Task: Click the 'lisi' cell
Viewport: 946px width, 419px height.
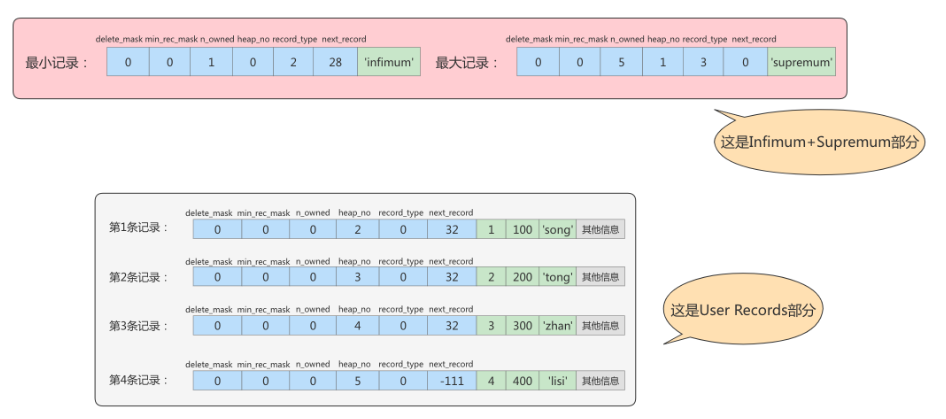Action: tap(557, 380)
